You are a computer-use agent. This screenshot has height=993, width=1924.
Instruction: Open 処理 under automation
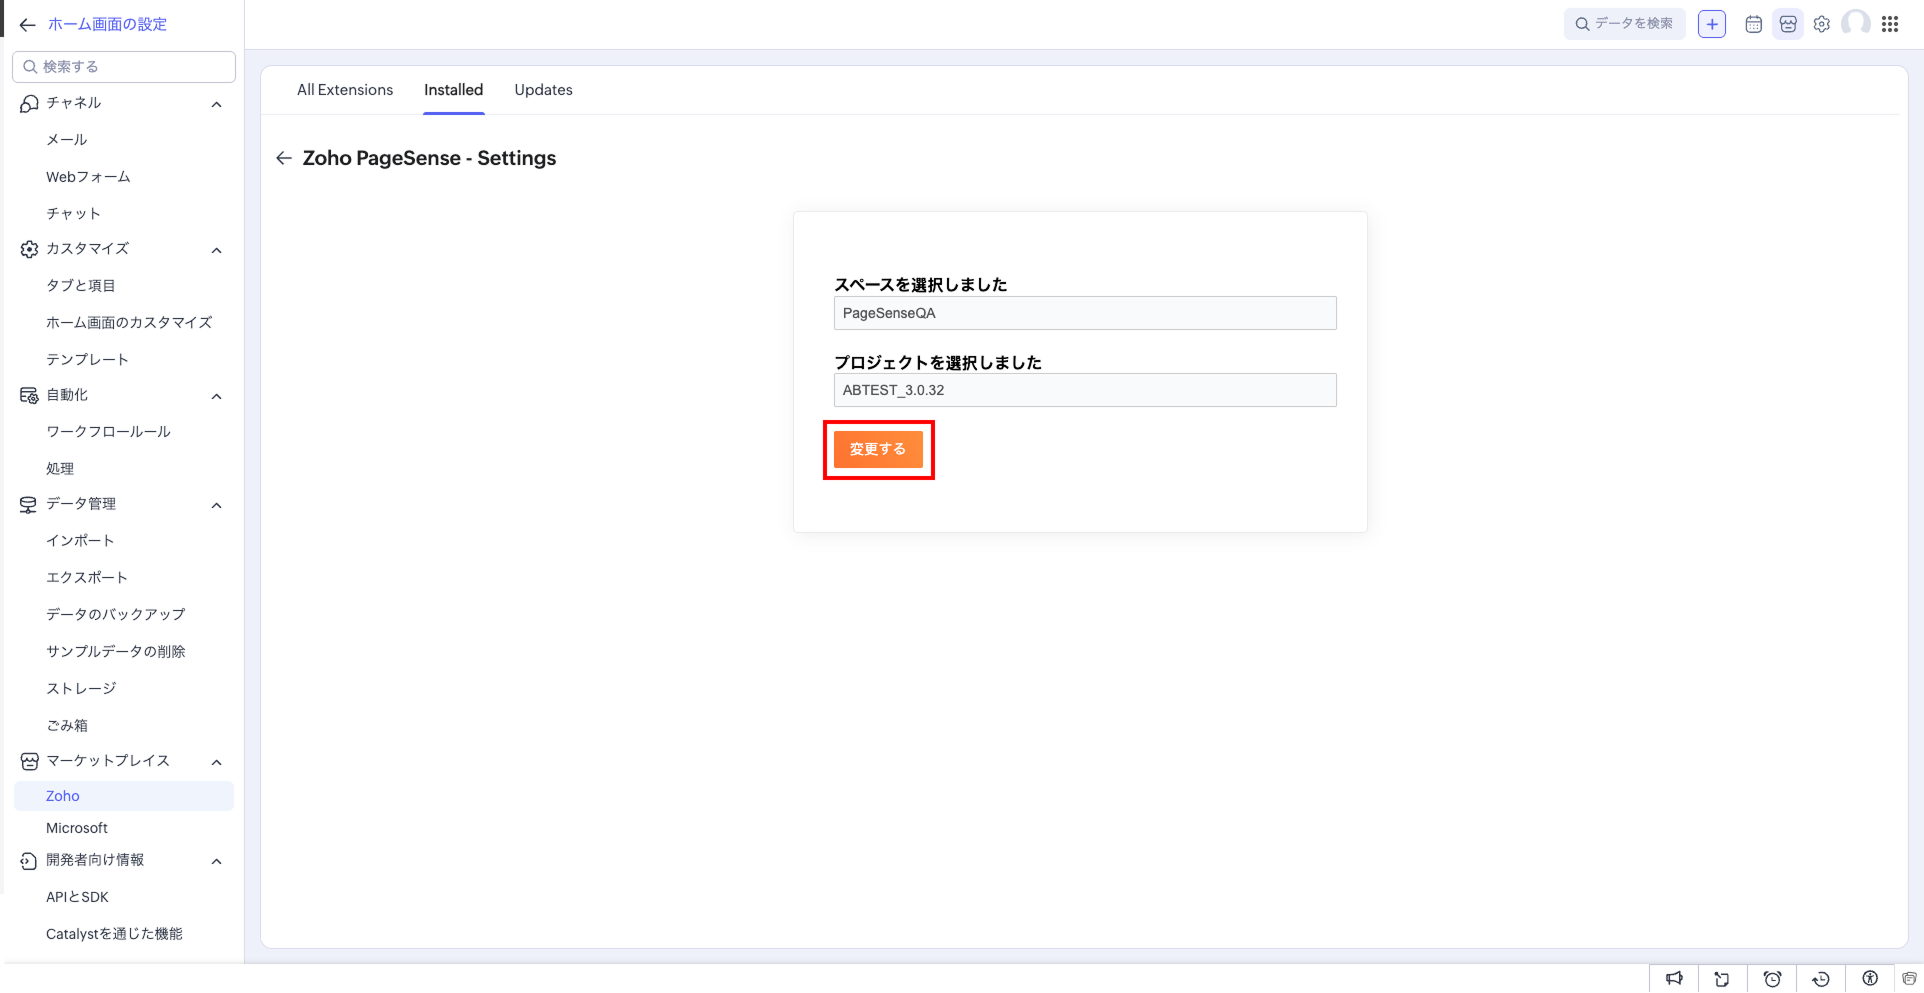[60, 469]
